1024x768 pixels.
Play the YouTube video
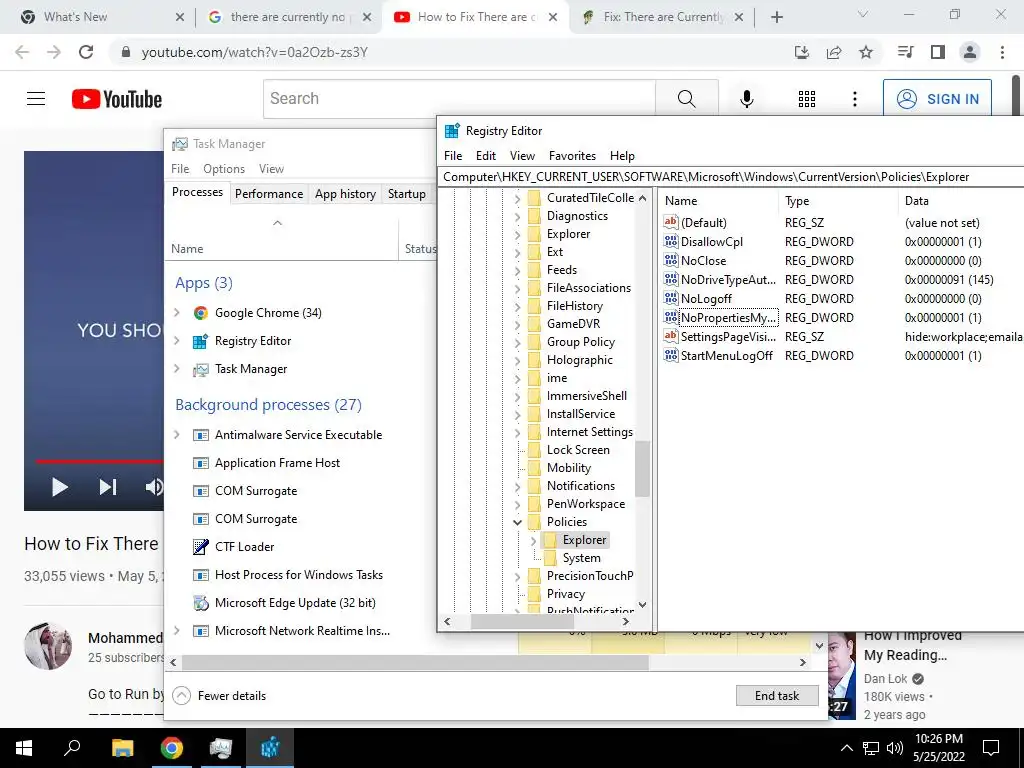59,487
